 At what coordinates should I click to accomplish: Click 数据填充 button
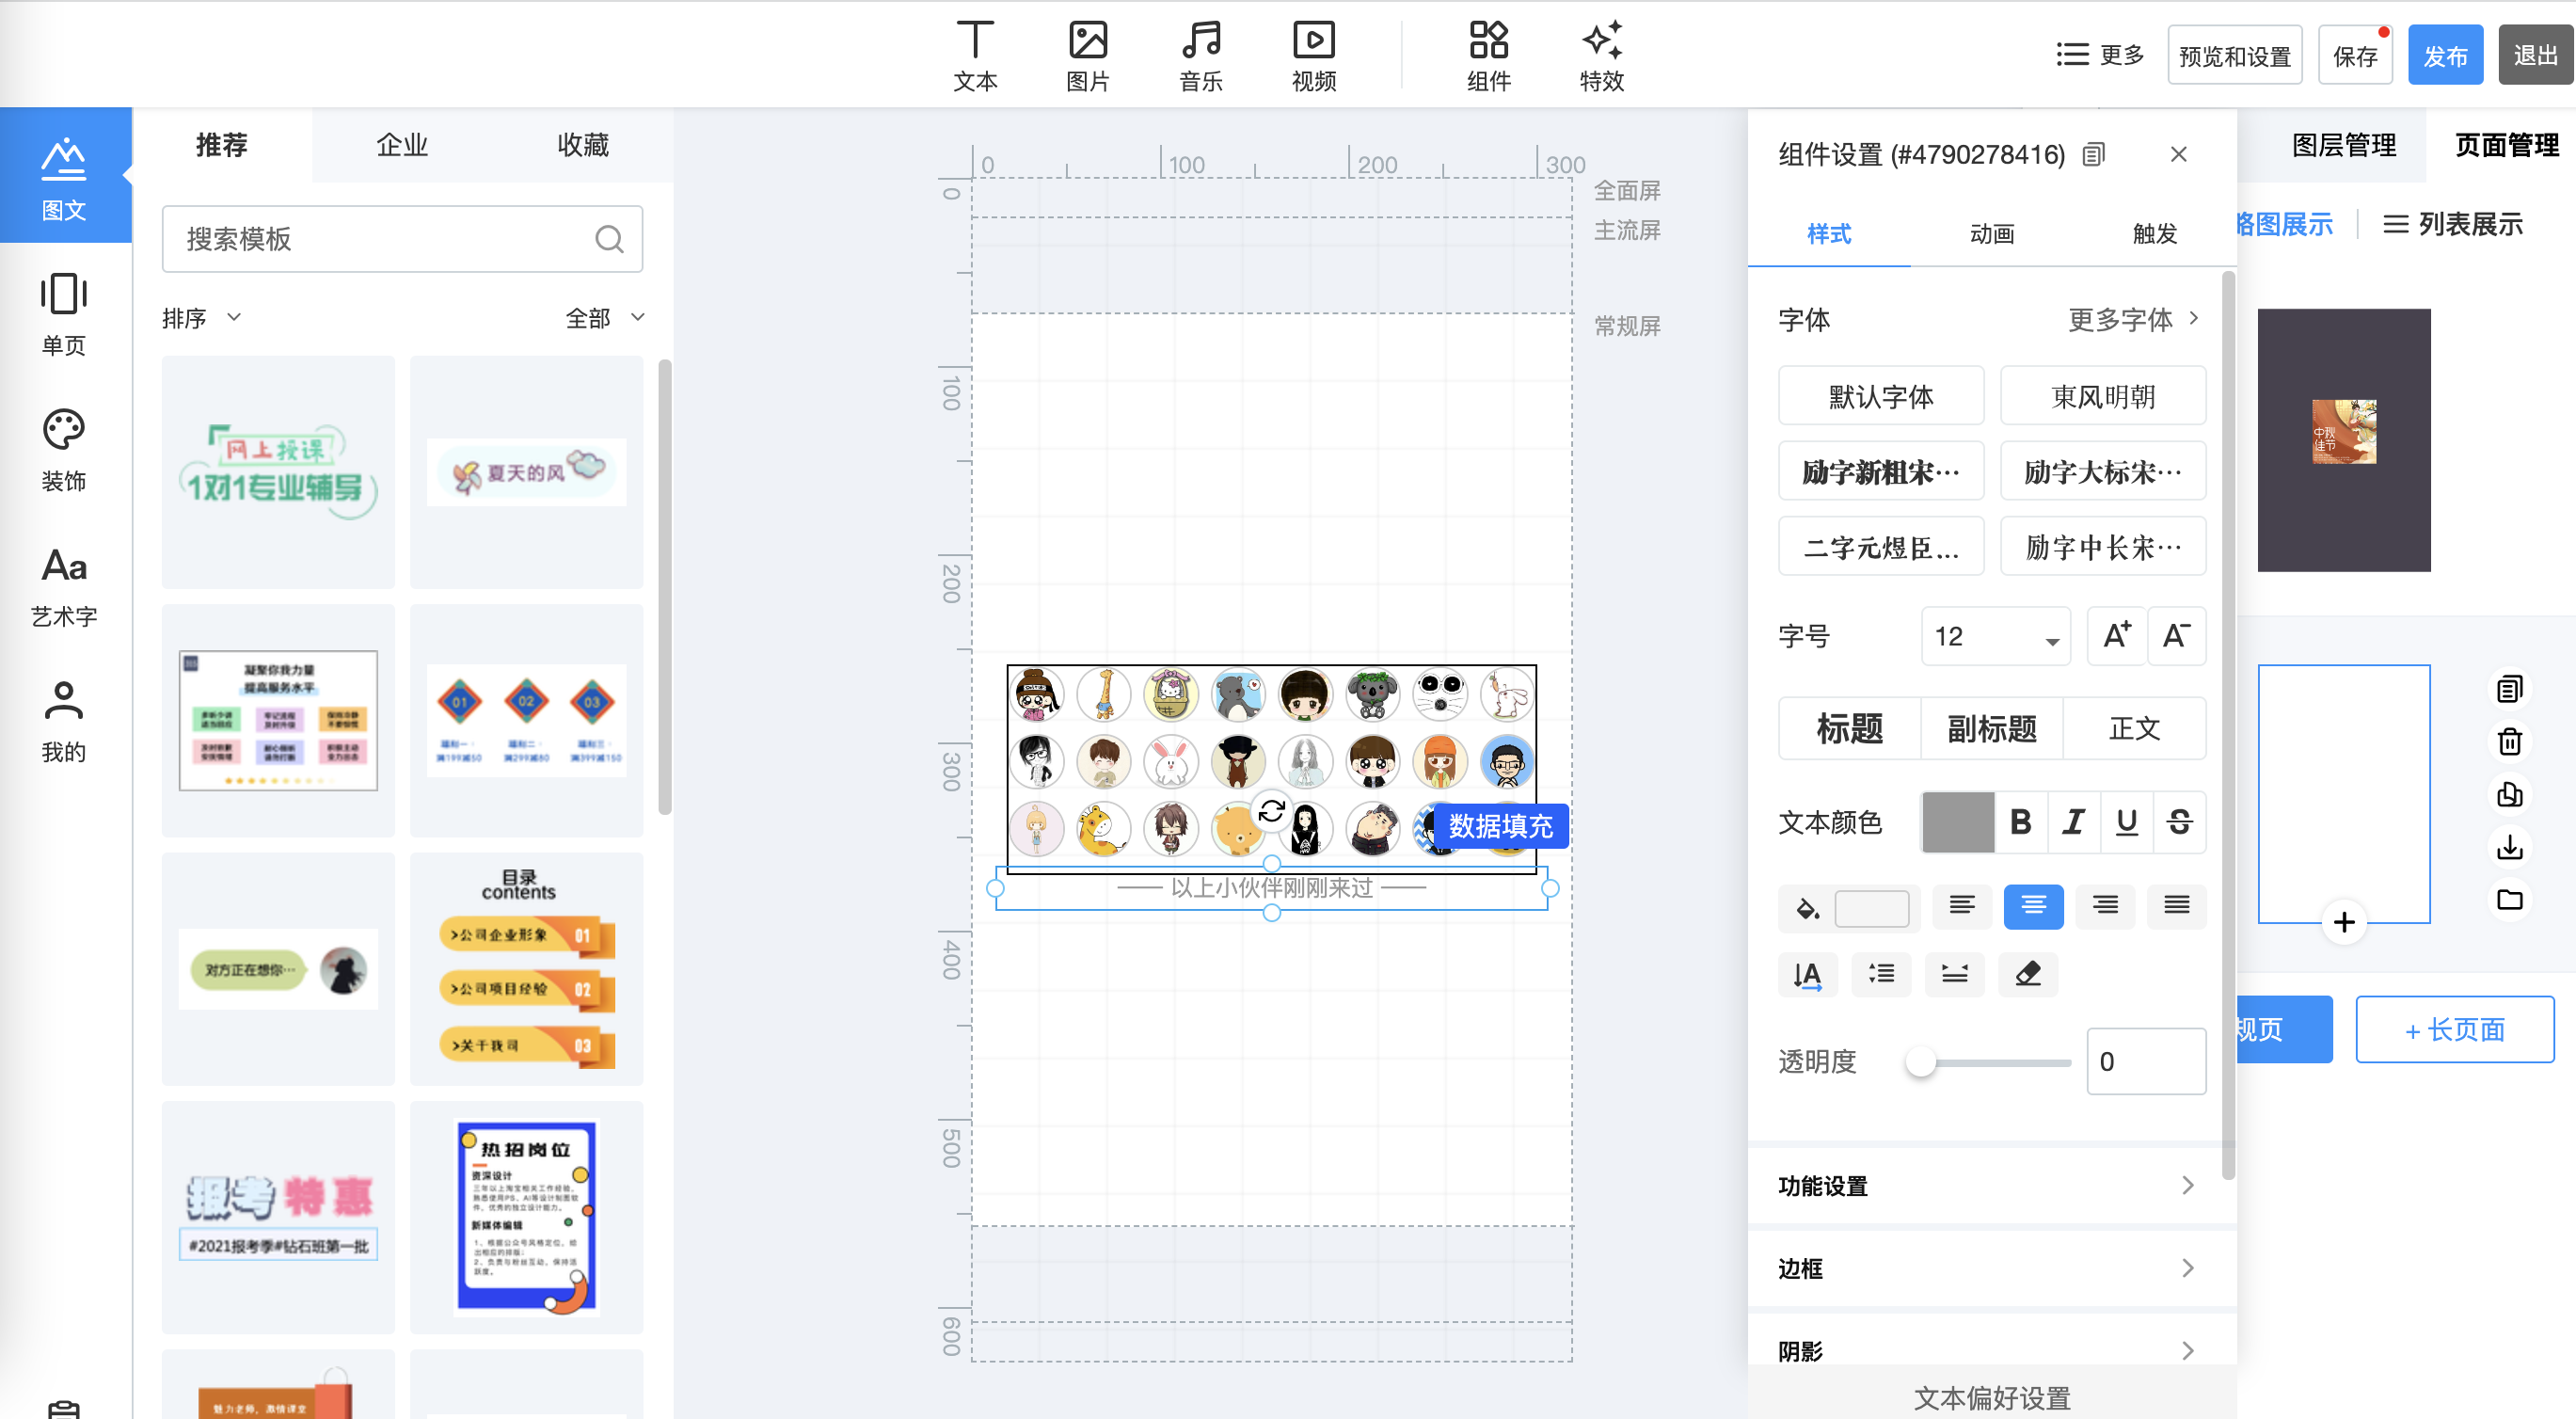[1500, 826]
